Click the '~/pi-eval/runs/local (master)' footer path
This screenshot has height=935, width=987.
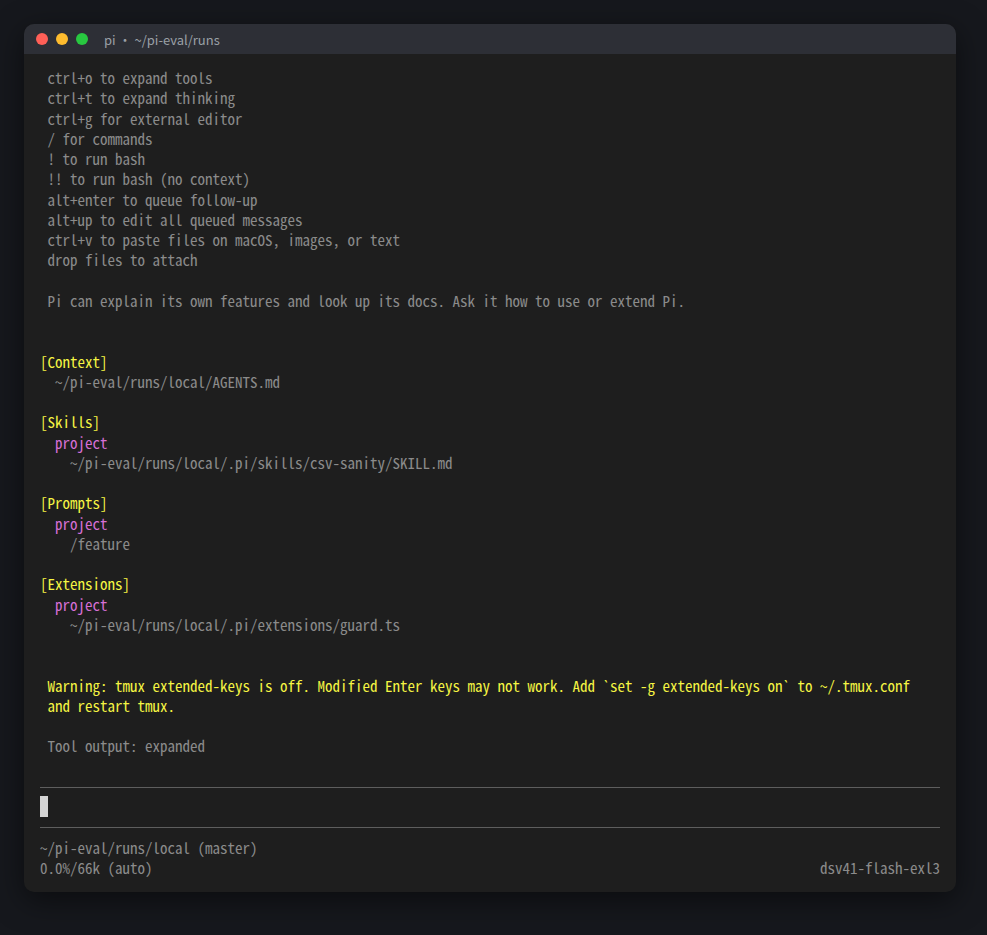coord(149,849)
